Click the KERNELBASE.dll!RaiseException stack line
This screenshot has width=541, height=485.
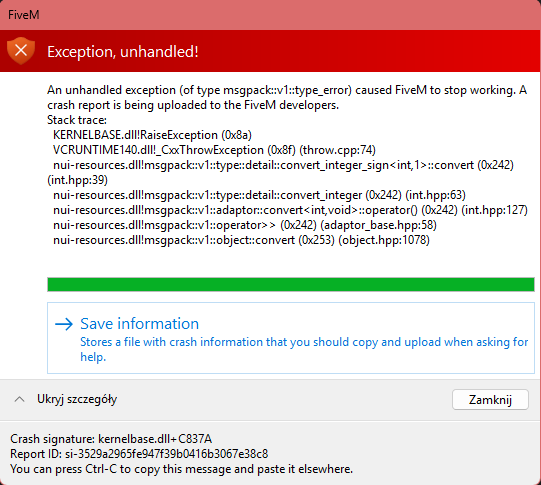tap(152, 135)
